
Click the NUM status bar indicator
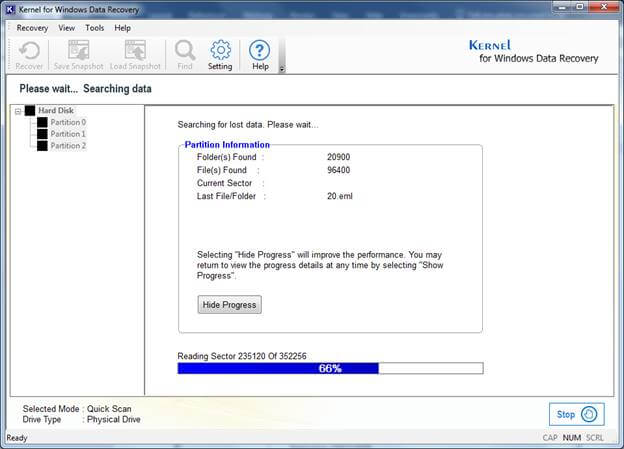pyautogui.click(x=572, y=438)
